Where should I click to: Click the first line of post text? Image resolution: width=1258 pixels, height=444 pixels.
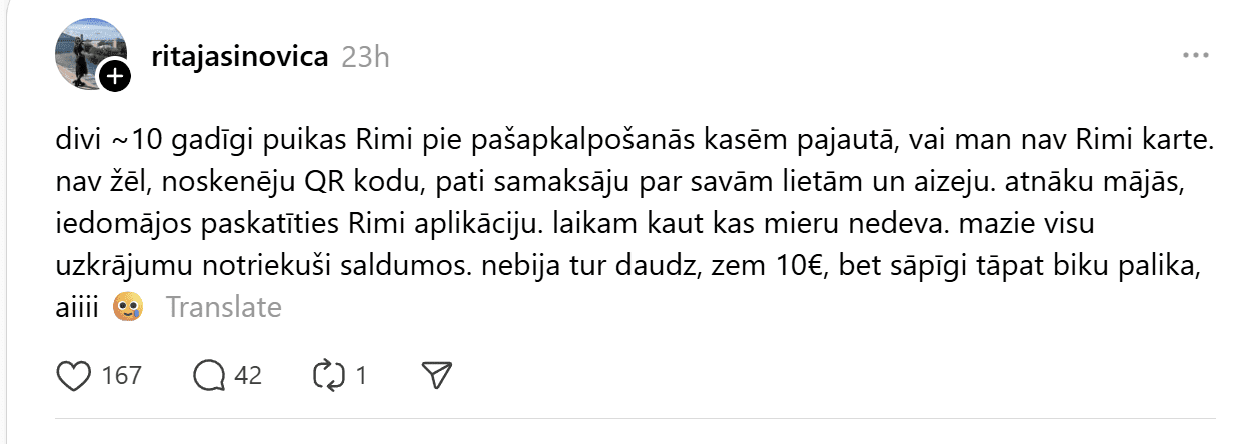click(634, 141)
